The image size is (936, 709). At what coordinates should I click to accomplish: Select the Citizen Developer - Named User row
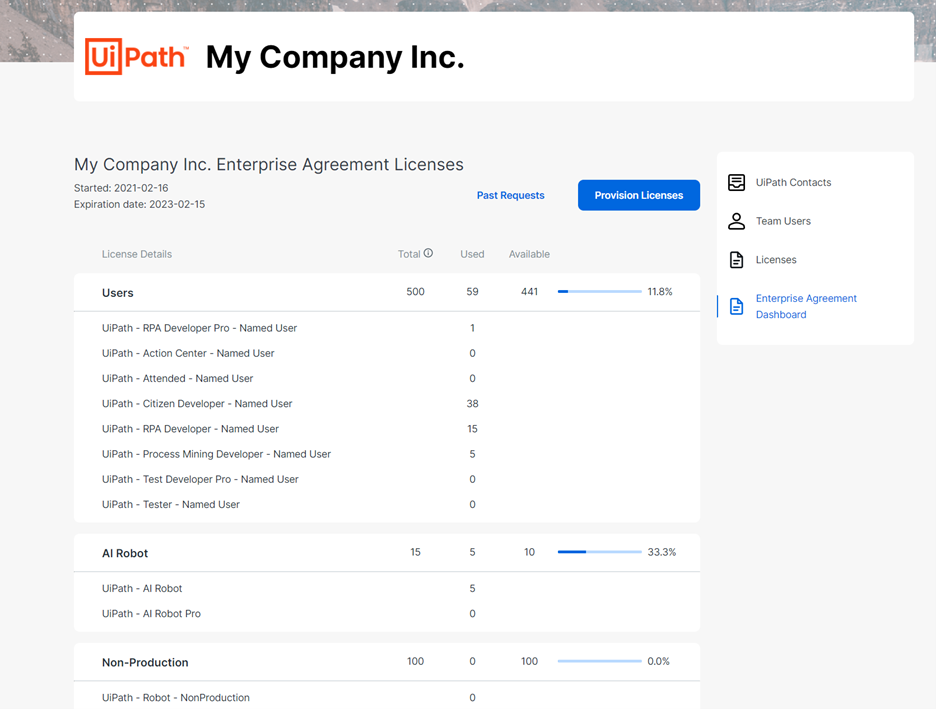[x=387, y=403]
